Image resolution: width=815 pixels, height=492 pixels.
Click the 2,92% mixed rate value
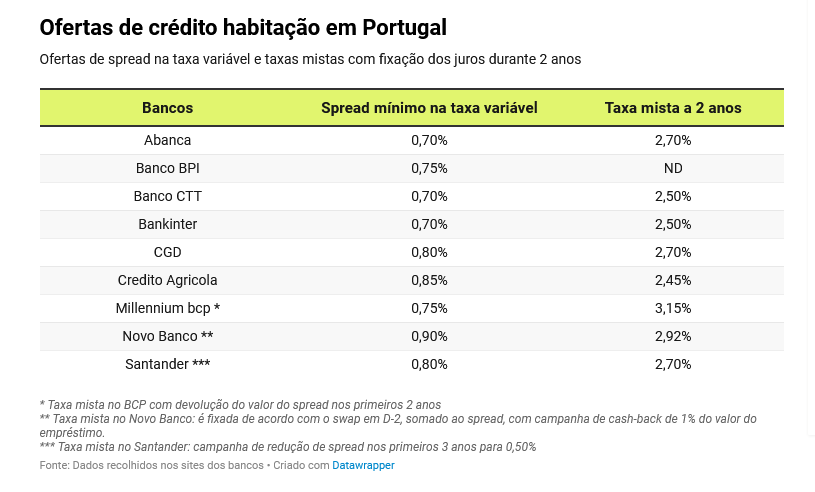point(673,336)
